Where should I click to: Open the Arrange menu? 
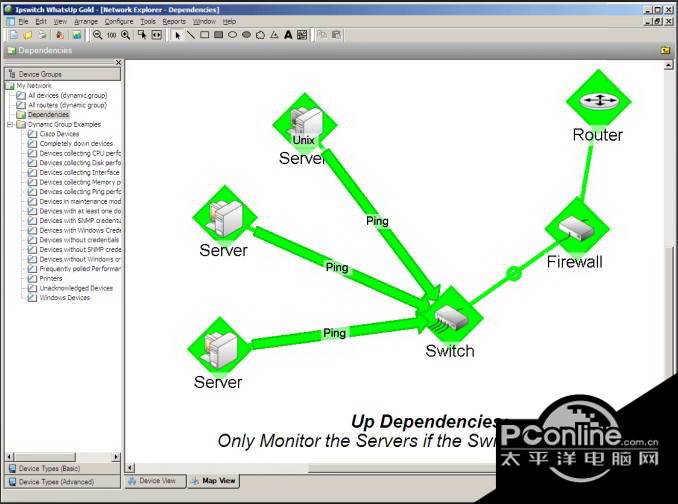(x=86, y=21)
